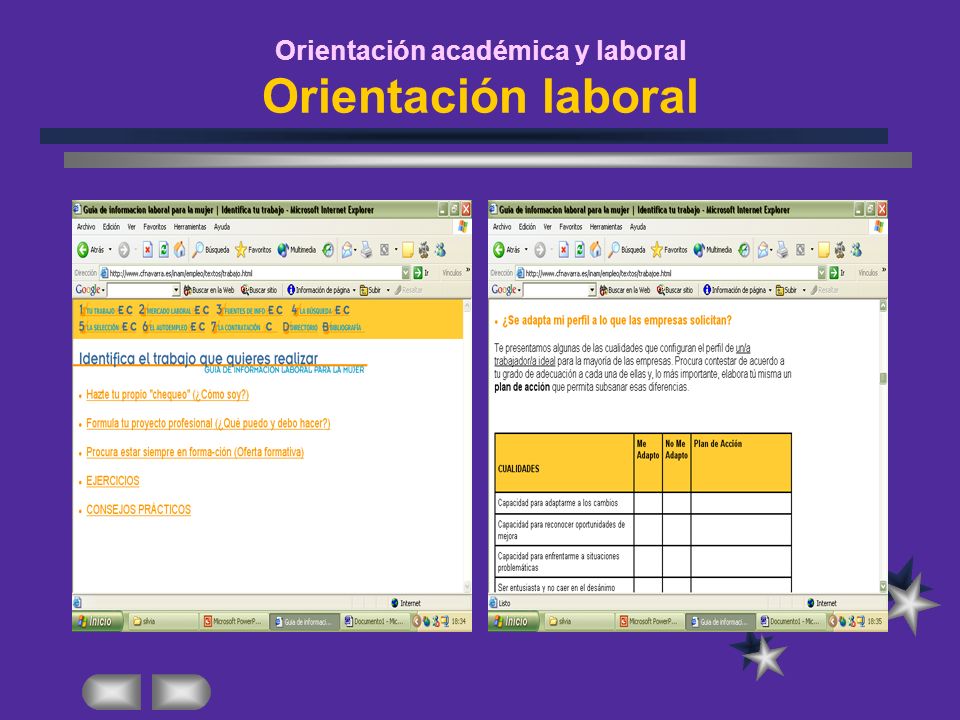Open Google search box dropdown in left browser
Viewport: 960px width, 720px height.
pos(176,290)
